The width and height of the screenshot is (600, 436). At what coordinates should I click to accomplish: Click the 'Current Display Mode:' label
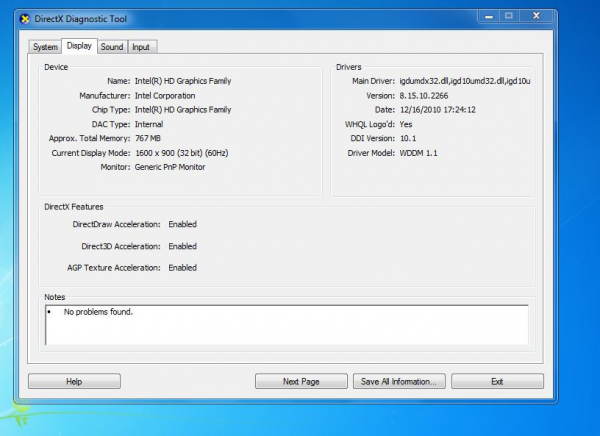tap(91, 153)
